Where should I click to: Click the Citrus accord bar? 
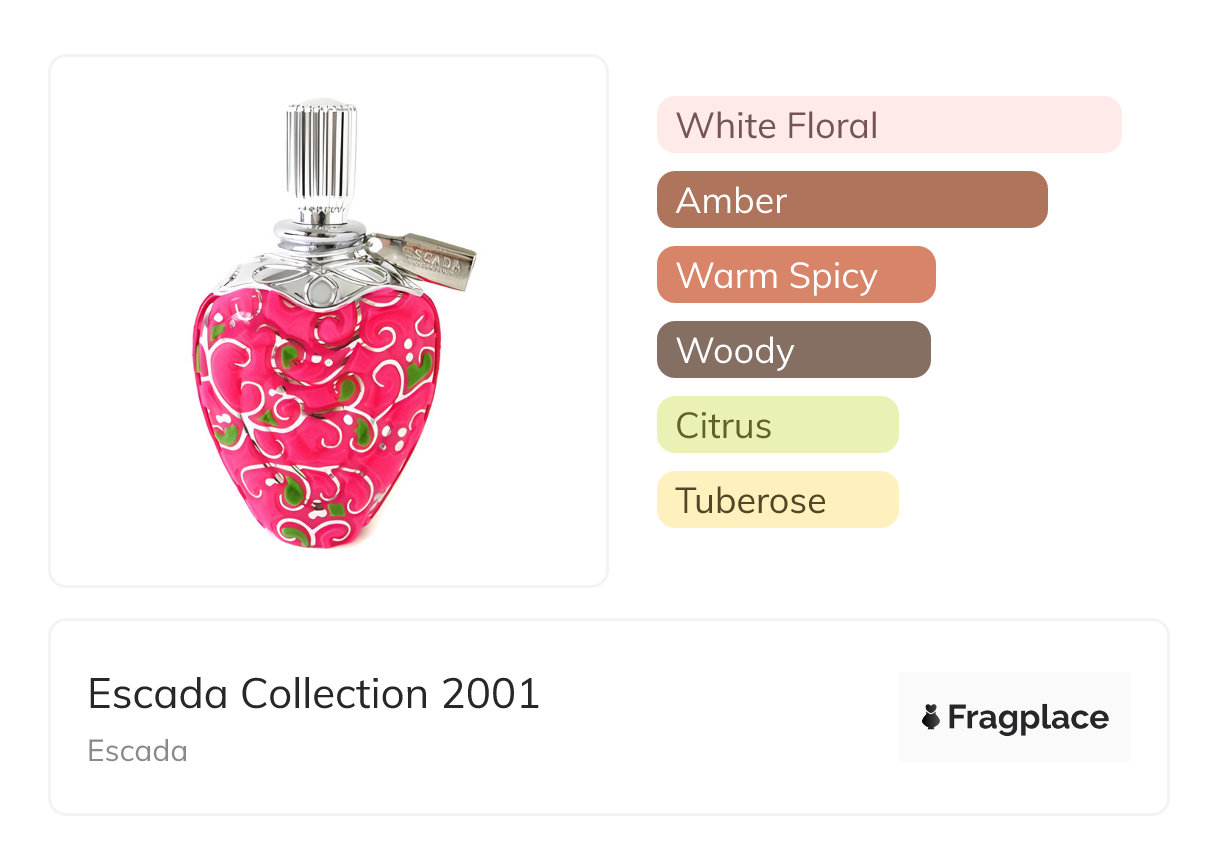tap(777, 425)
